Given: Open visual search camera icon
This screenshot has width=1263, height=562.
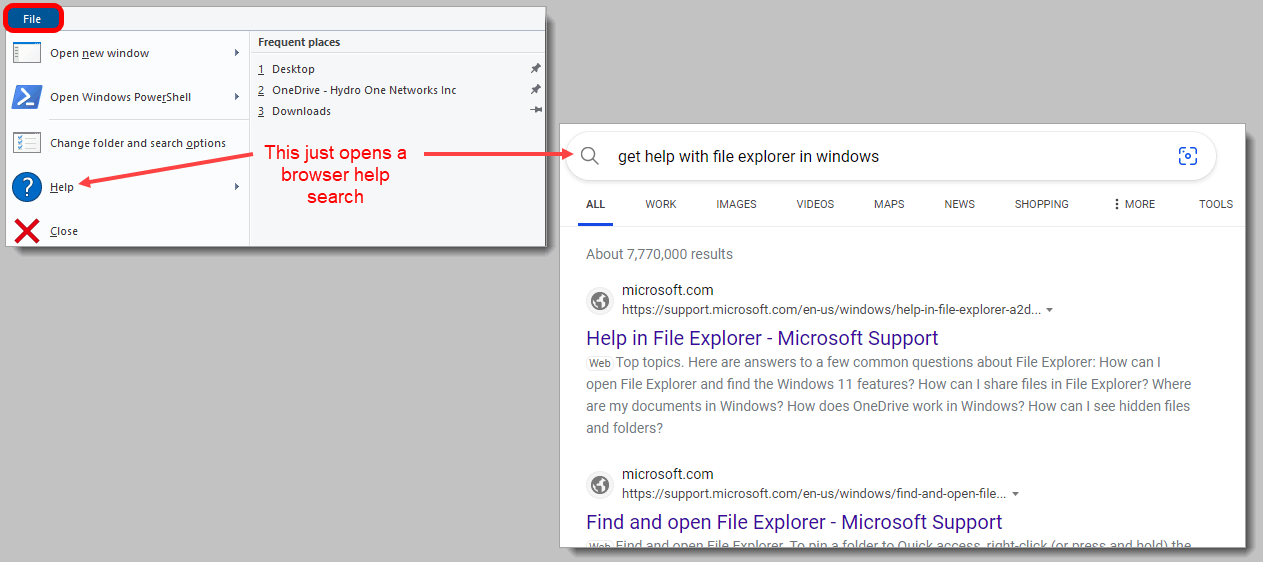Looking at the screenshot, I should point(1187,156).
